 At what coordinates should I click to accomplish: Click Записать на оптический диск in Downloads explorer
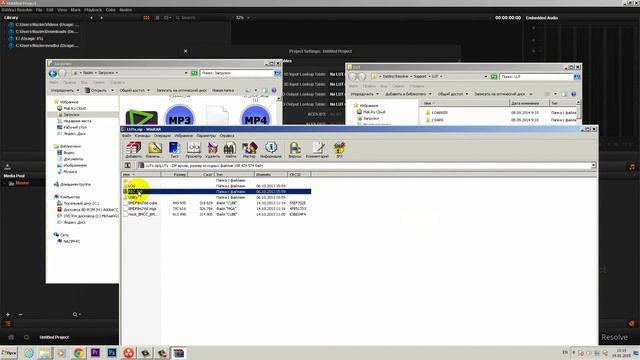coord(181,90)
